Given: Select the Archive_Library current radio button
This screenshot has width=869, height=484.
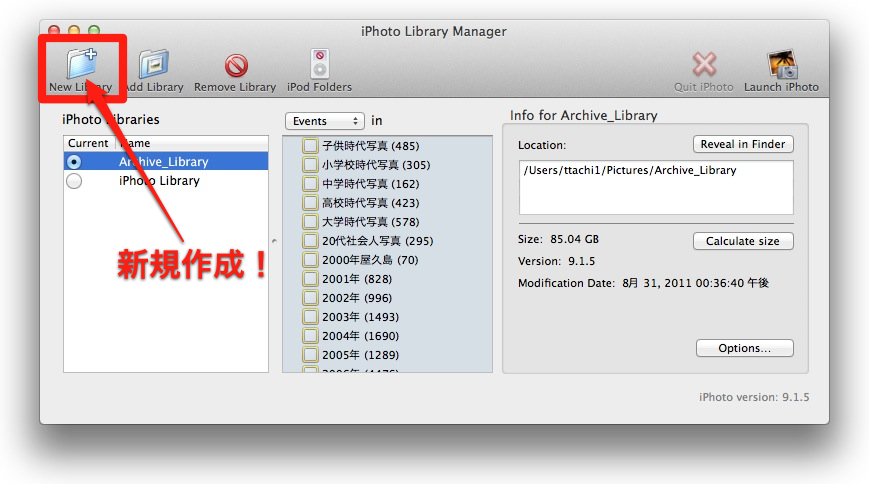Looking at the screenshot, I should [74, 162].
